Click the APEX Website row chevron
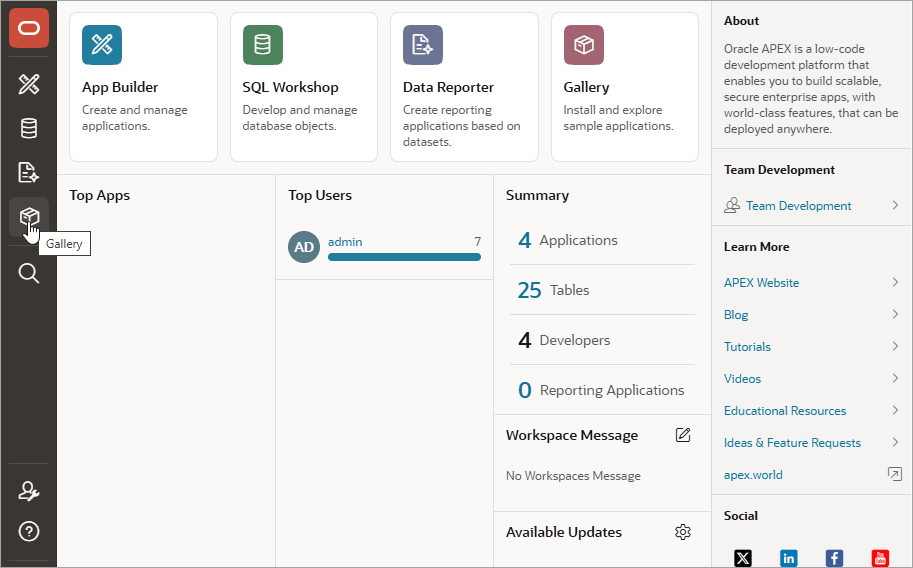 [x=896, y=282]
